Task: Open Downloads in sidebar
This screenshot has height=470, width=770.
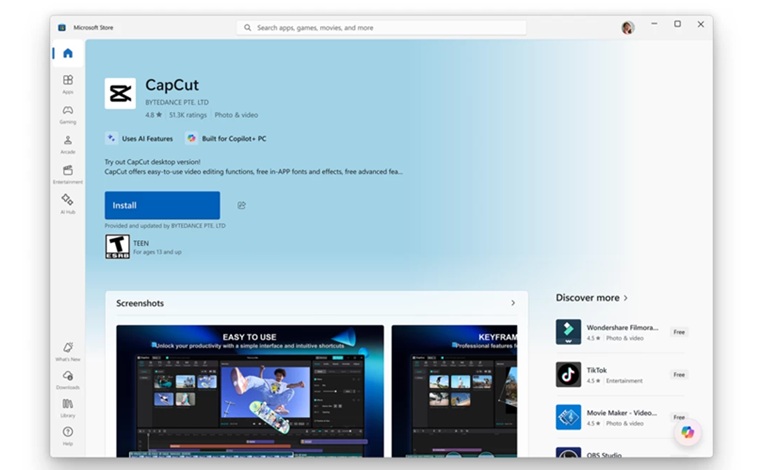Action: click(x=68, y=380)
